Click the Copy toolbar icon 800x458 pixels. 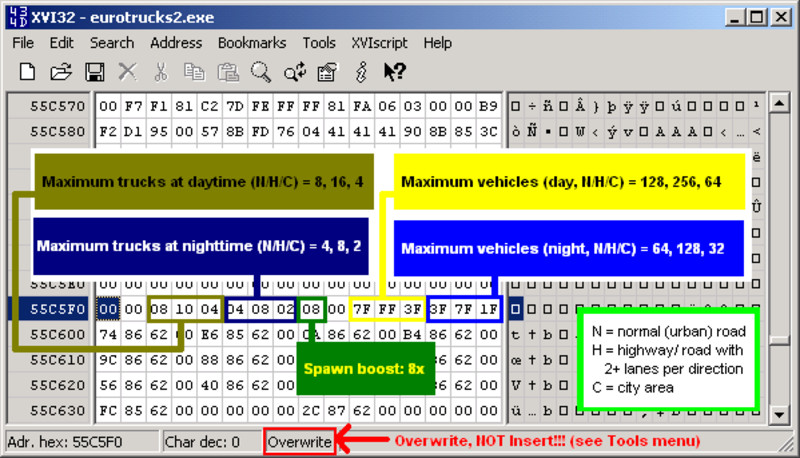pyautogui.click(x=194, y=72)
